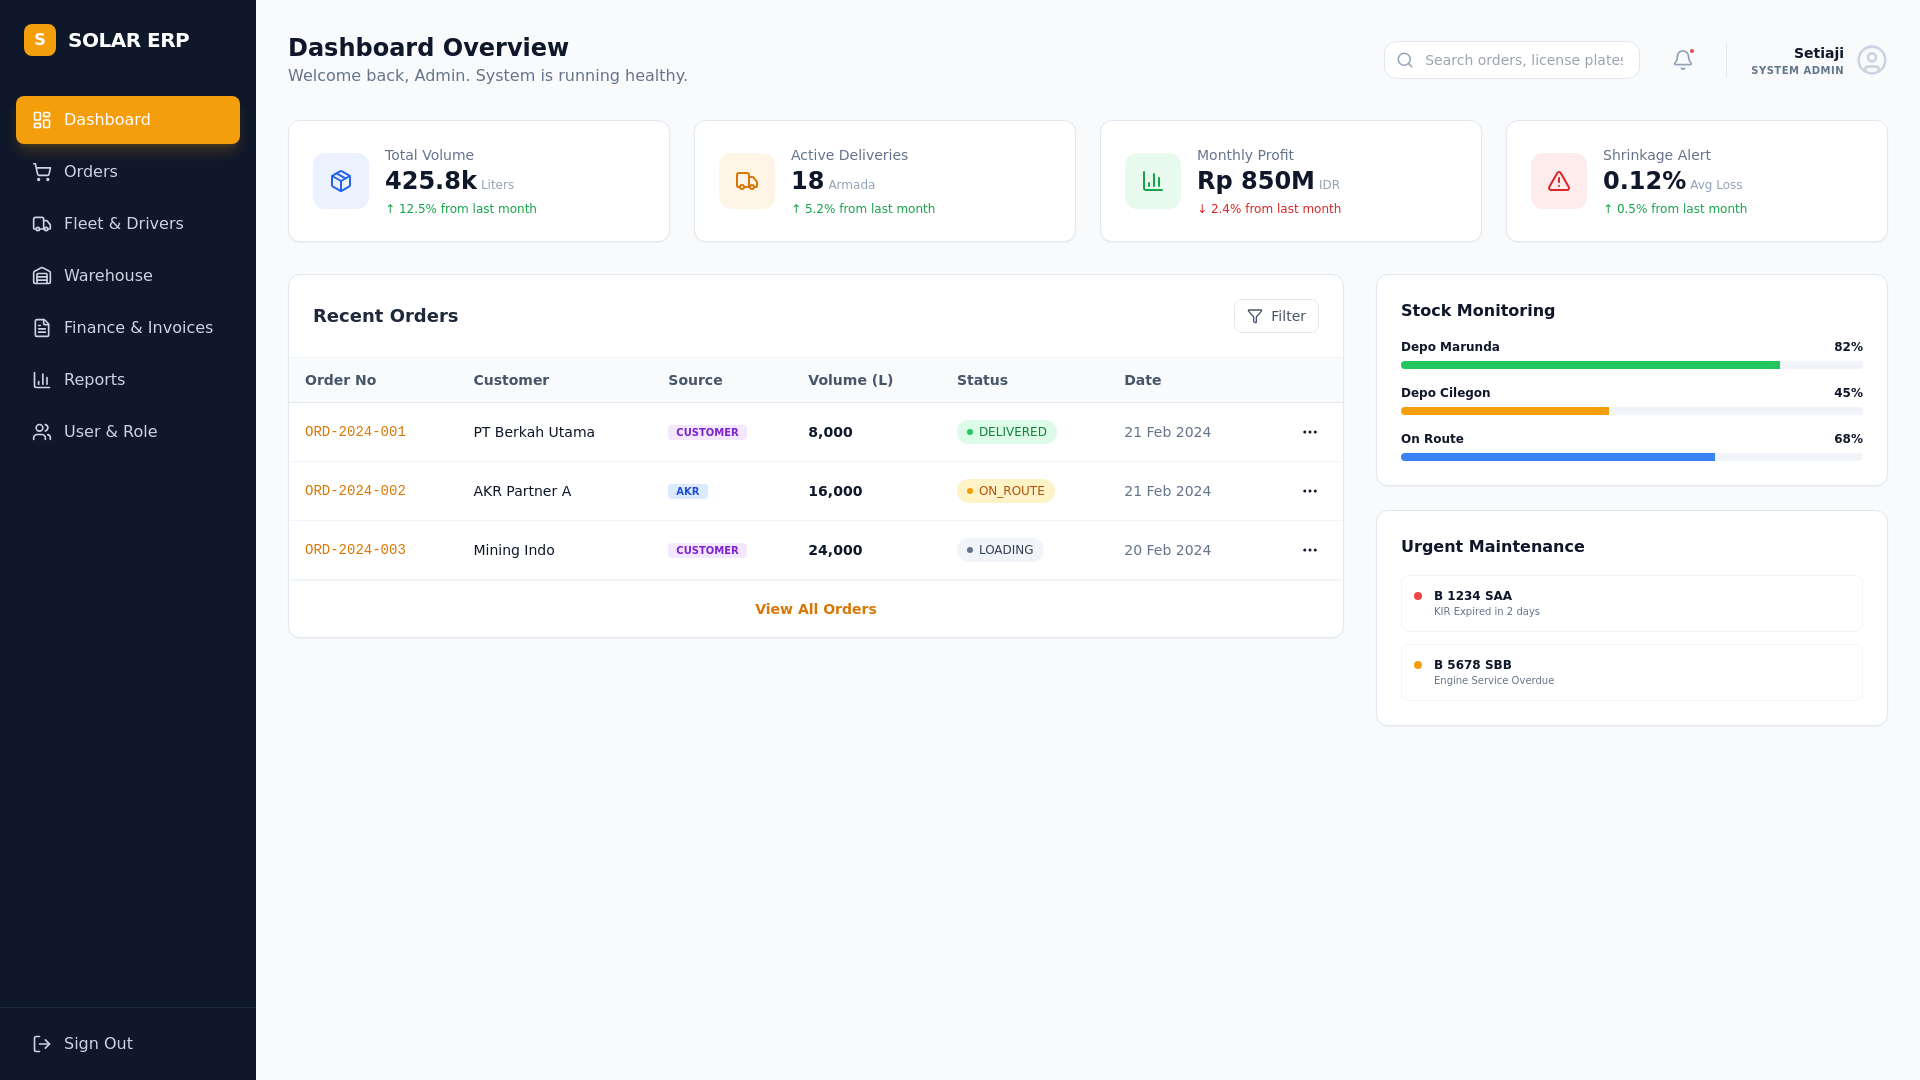The width and height of the screenshot is (1920, 1080).
Task: Click the Setiaji user name
Action: click(x=1818, y=53)
